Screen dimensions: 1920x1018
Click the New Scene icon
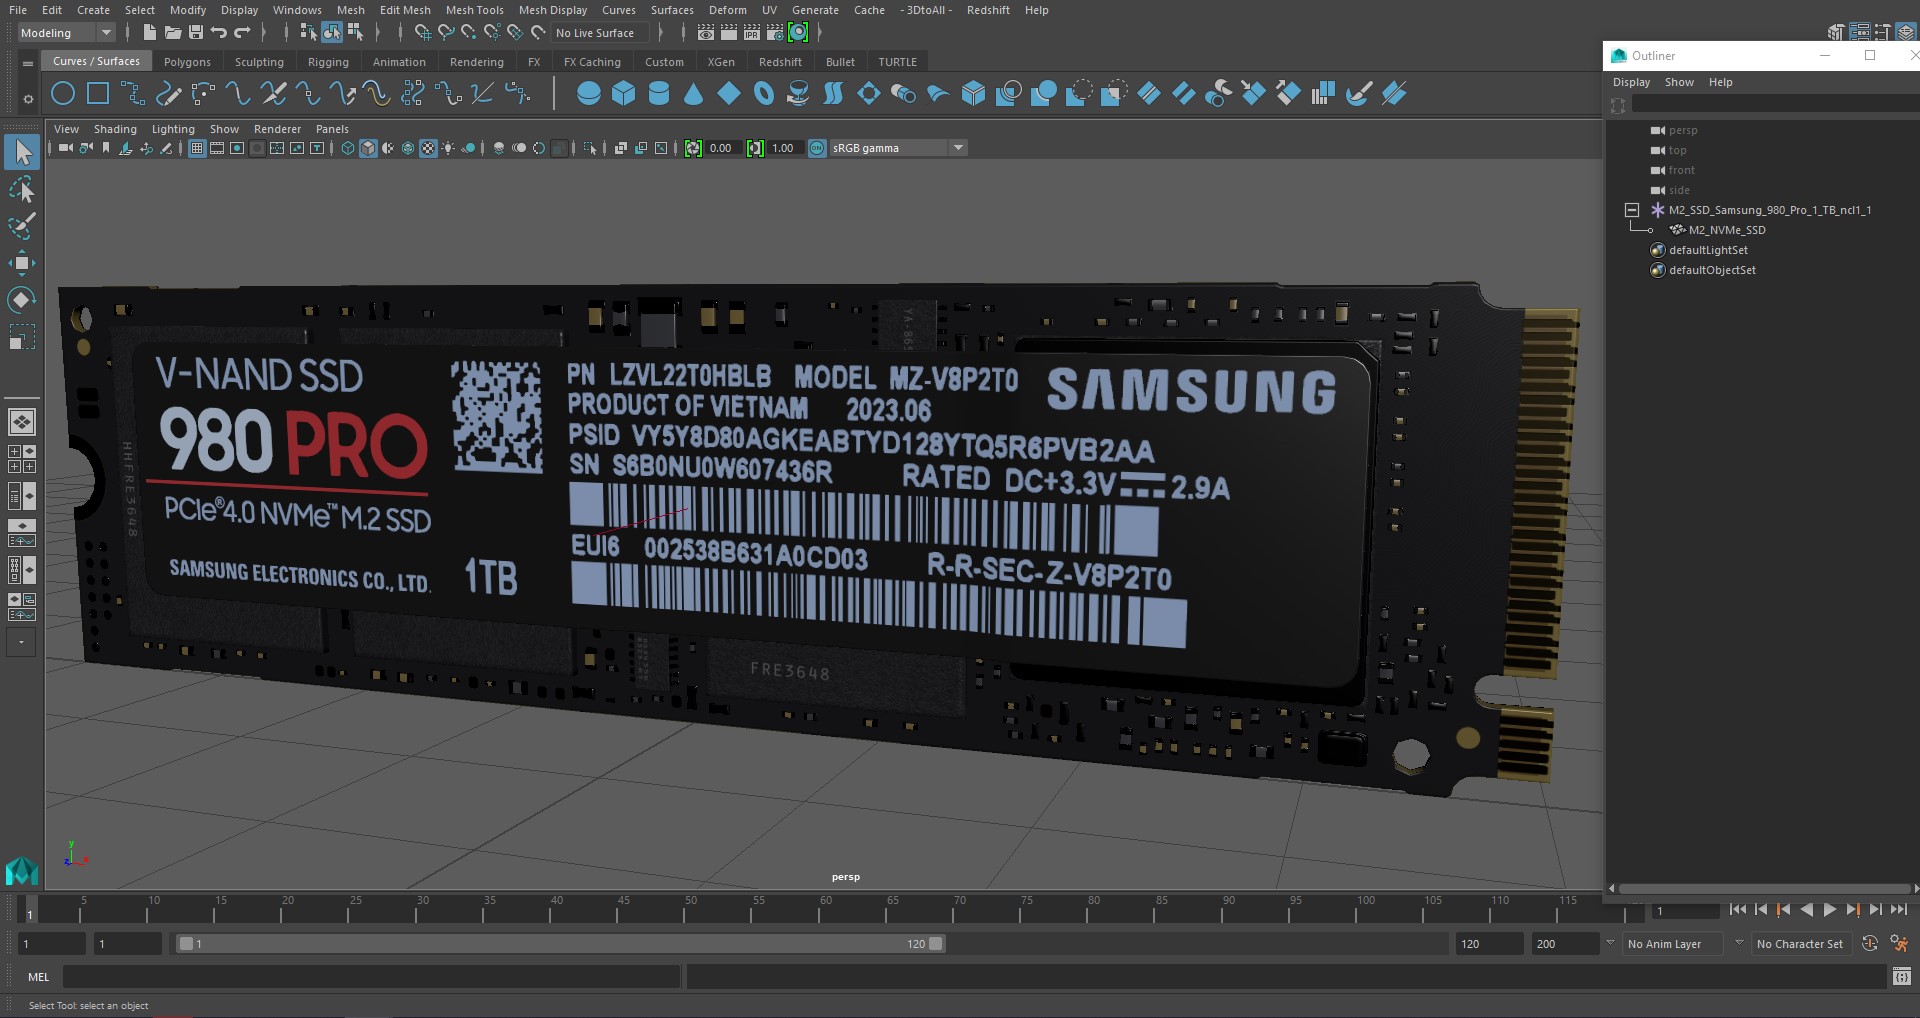coord(149,33)
